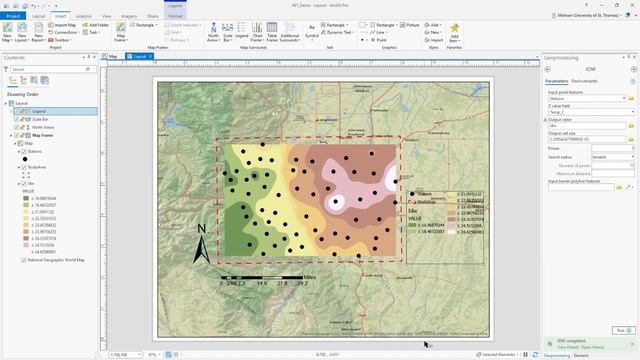The height and width of the screenshot is (360, 640).
Task: Click the Contents search field
Action: (x=53, y=69)
